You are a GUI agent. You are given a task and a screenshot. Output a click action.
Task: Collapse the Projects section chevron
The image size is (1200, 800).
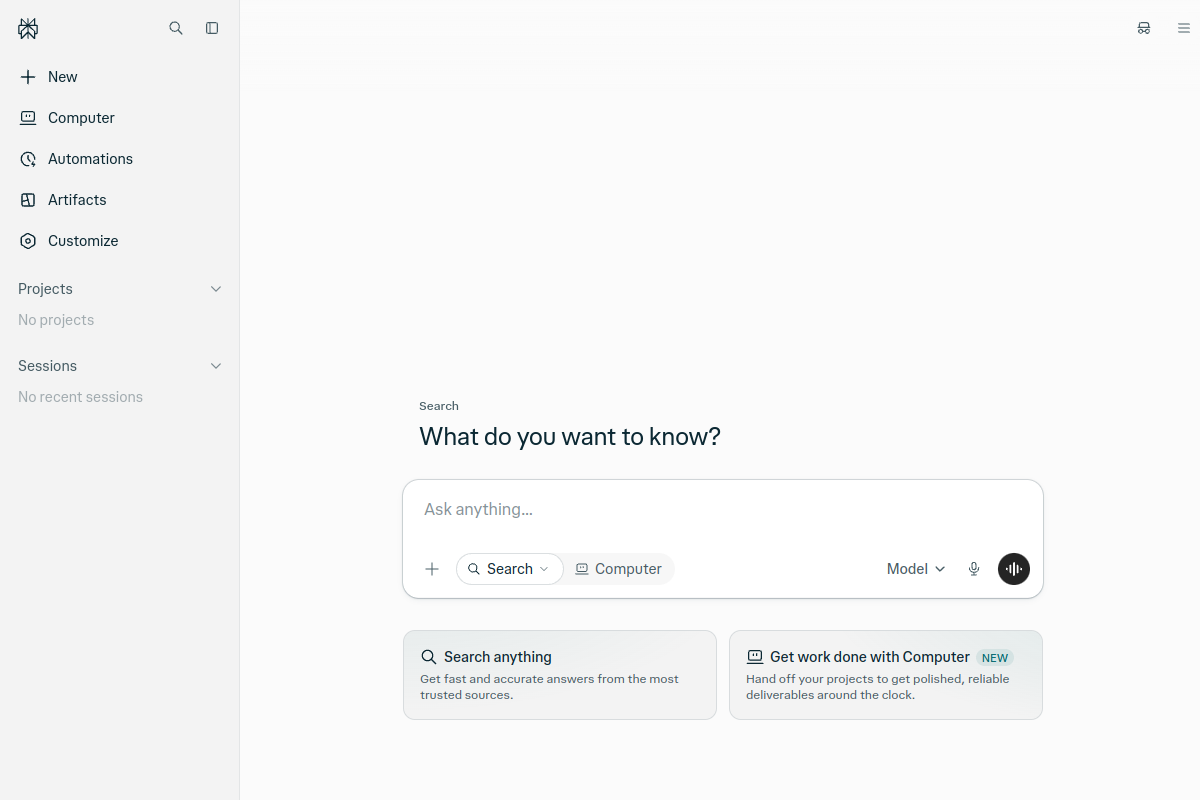216,289
